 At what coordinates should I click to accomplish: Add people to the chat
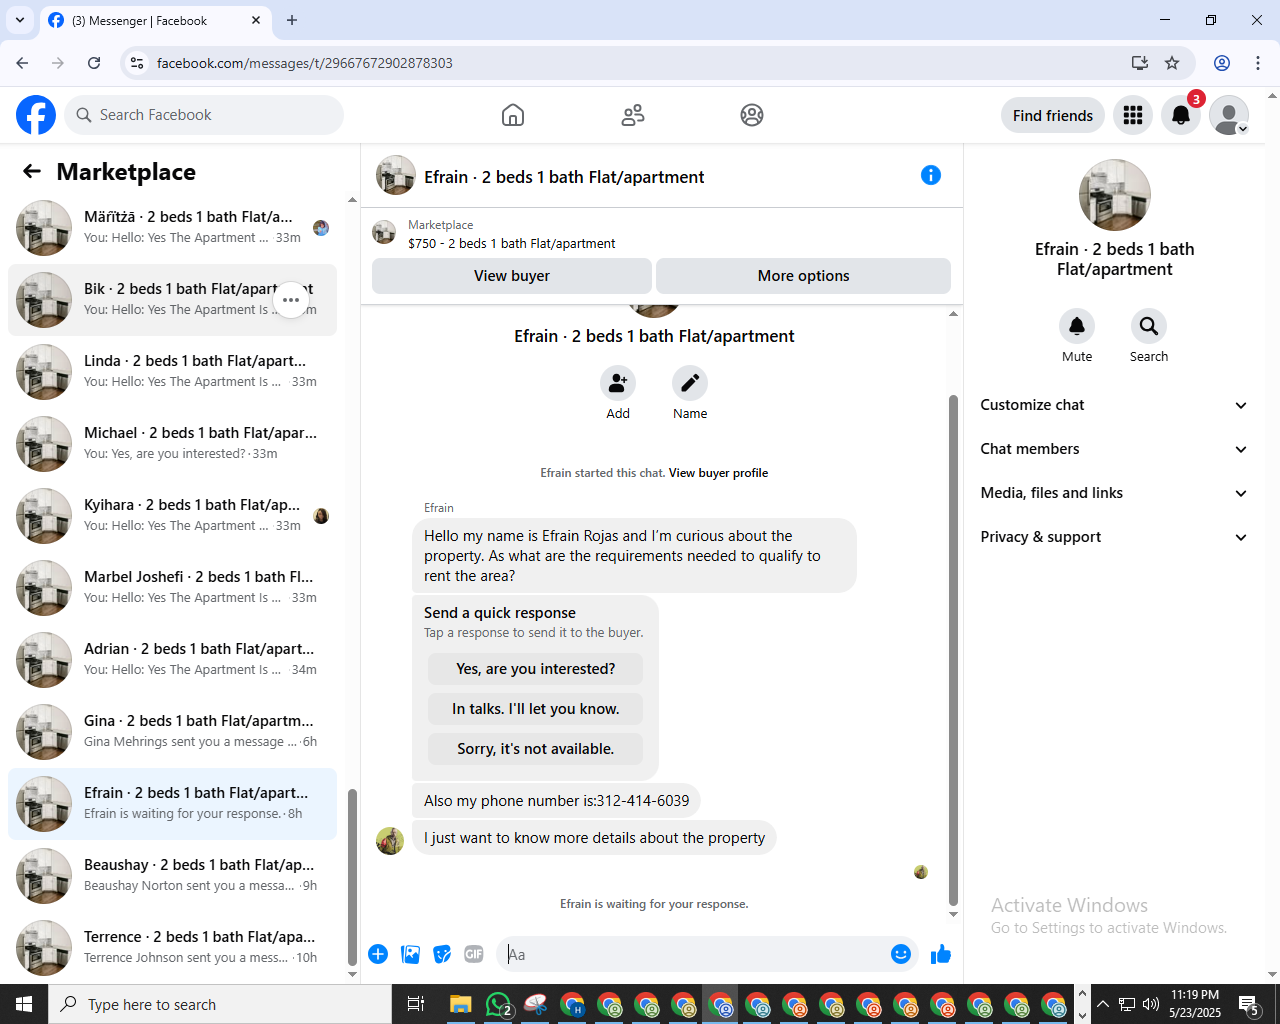pos(618,383)
